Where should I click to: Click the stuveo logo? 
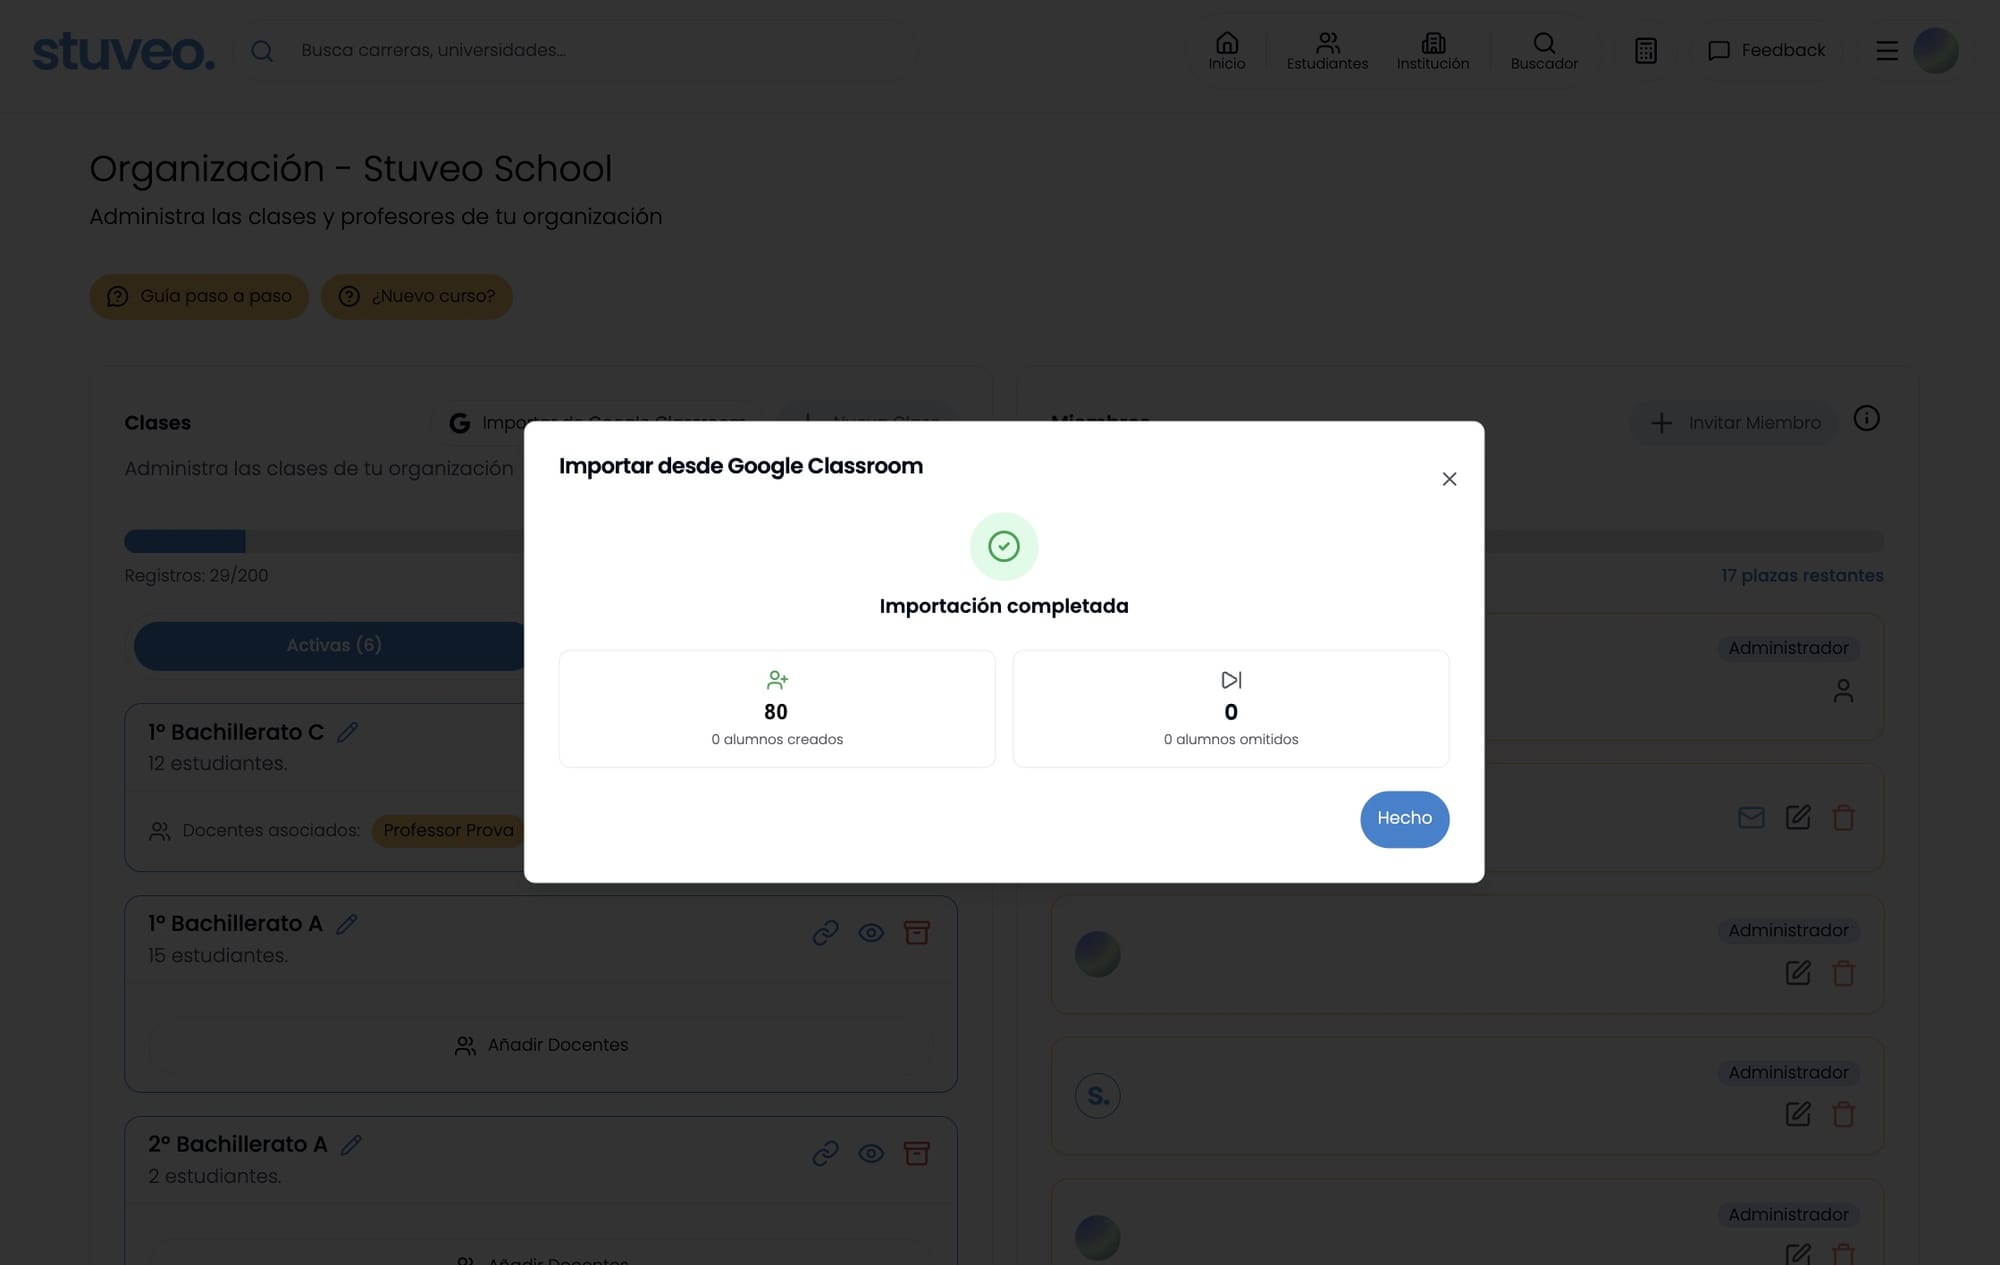[123, 51]
